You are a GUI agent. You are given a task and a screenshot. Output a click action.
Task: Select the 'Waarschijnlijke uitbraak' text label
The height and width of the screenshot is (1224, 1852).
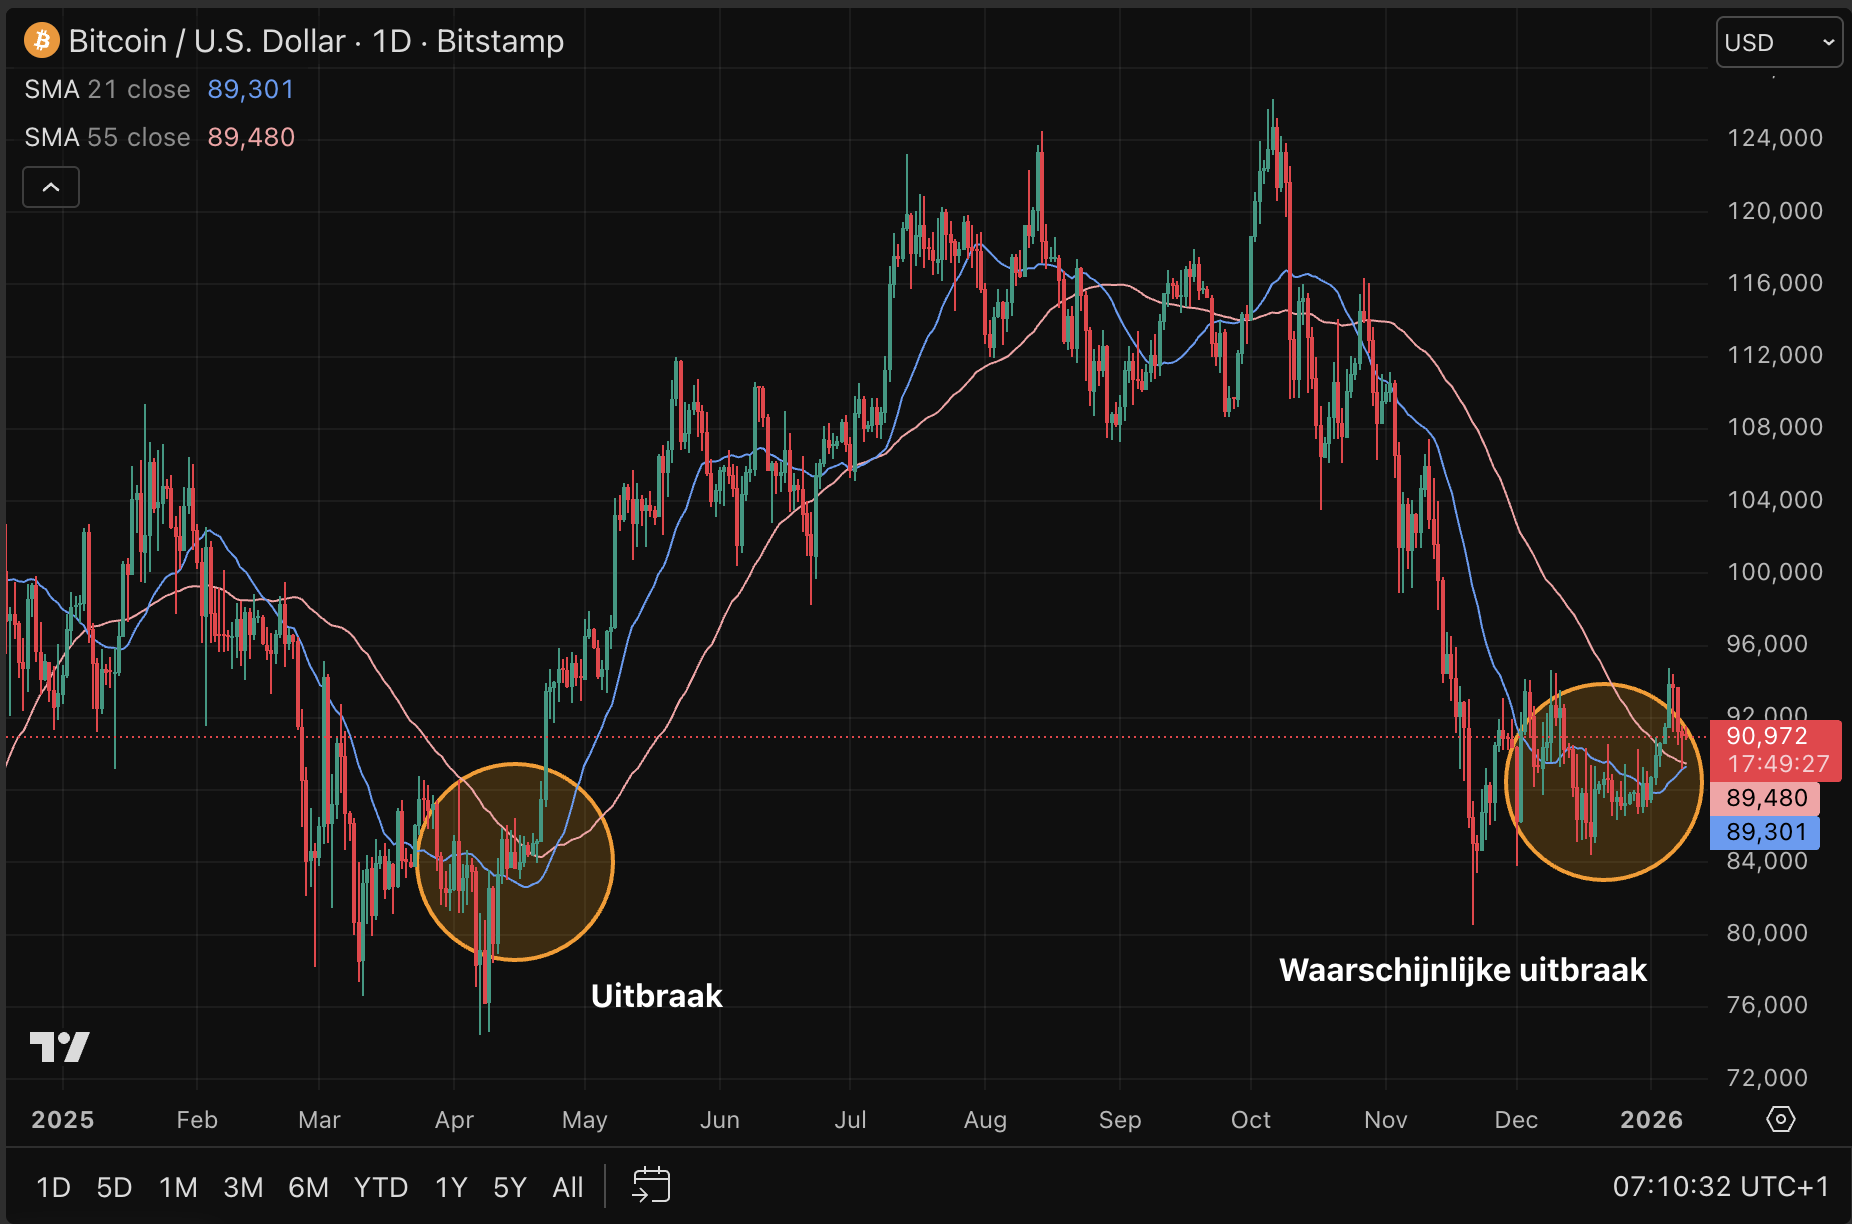coord(1462,970)
